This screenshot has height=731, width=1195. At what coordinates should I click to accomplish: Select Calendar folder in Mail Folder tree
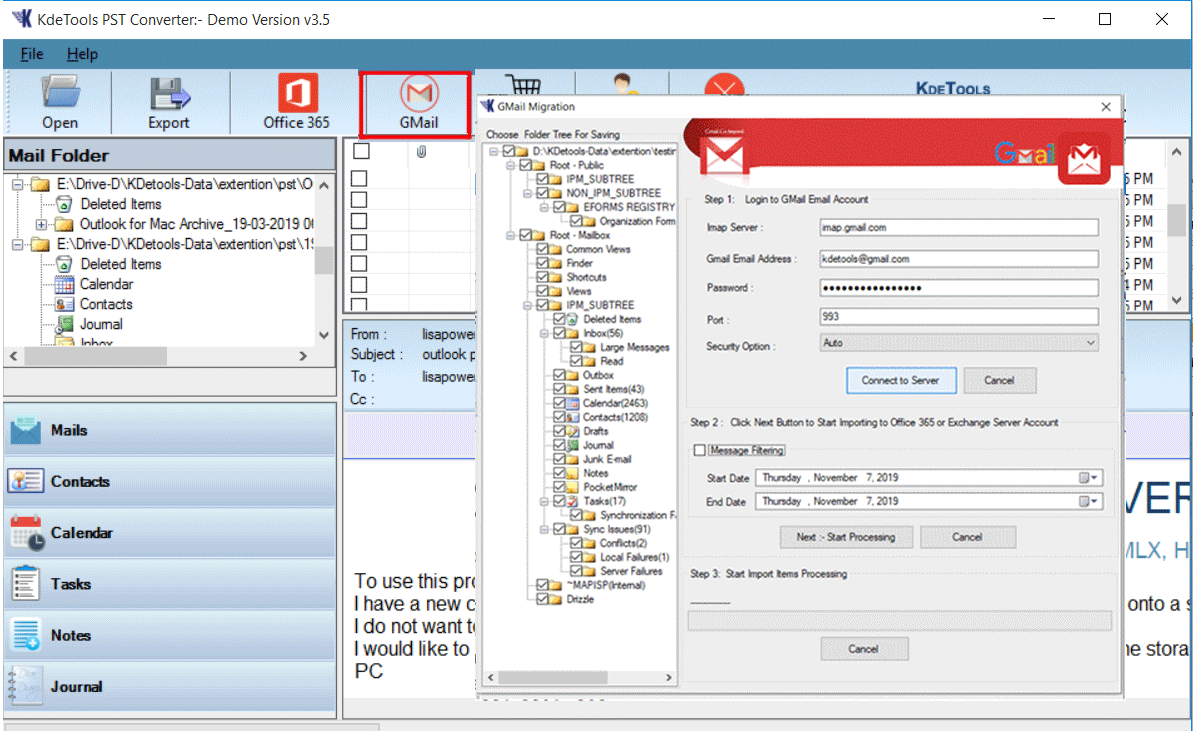coord(106,284)
